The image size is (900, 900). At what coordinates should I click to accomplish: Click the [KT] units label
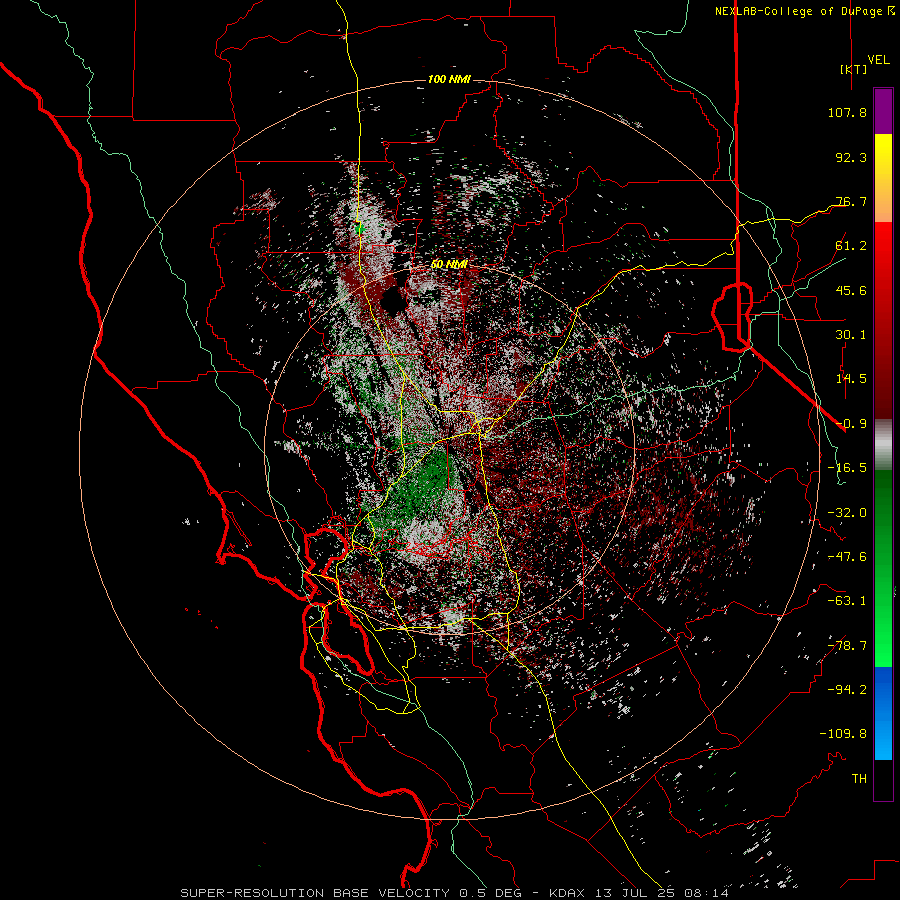point(853,69)
